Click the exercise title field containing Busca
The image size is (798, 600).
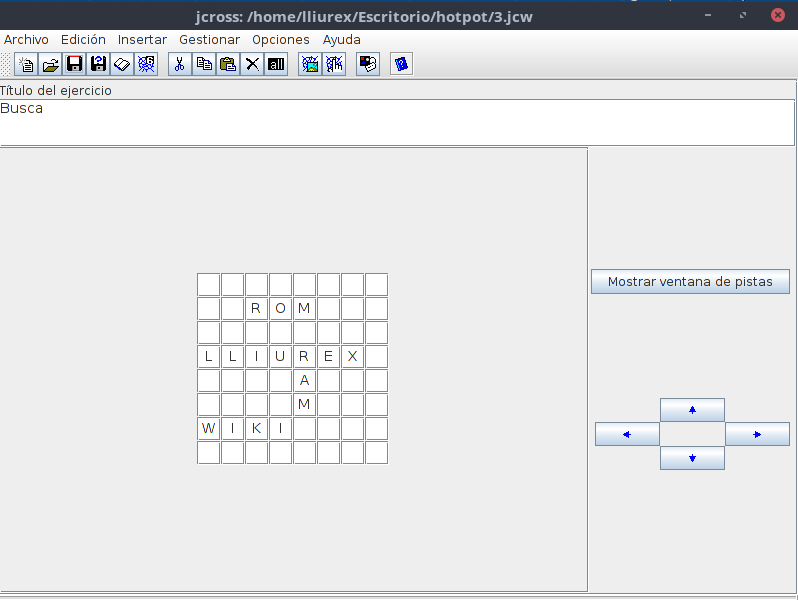tap(397, 122)
